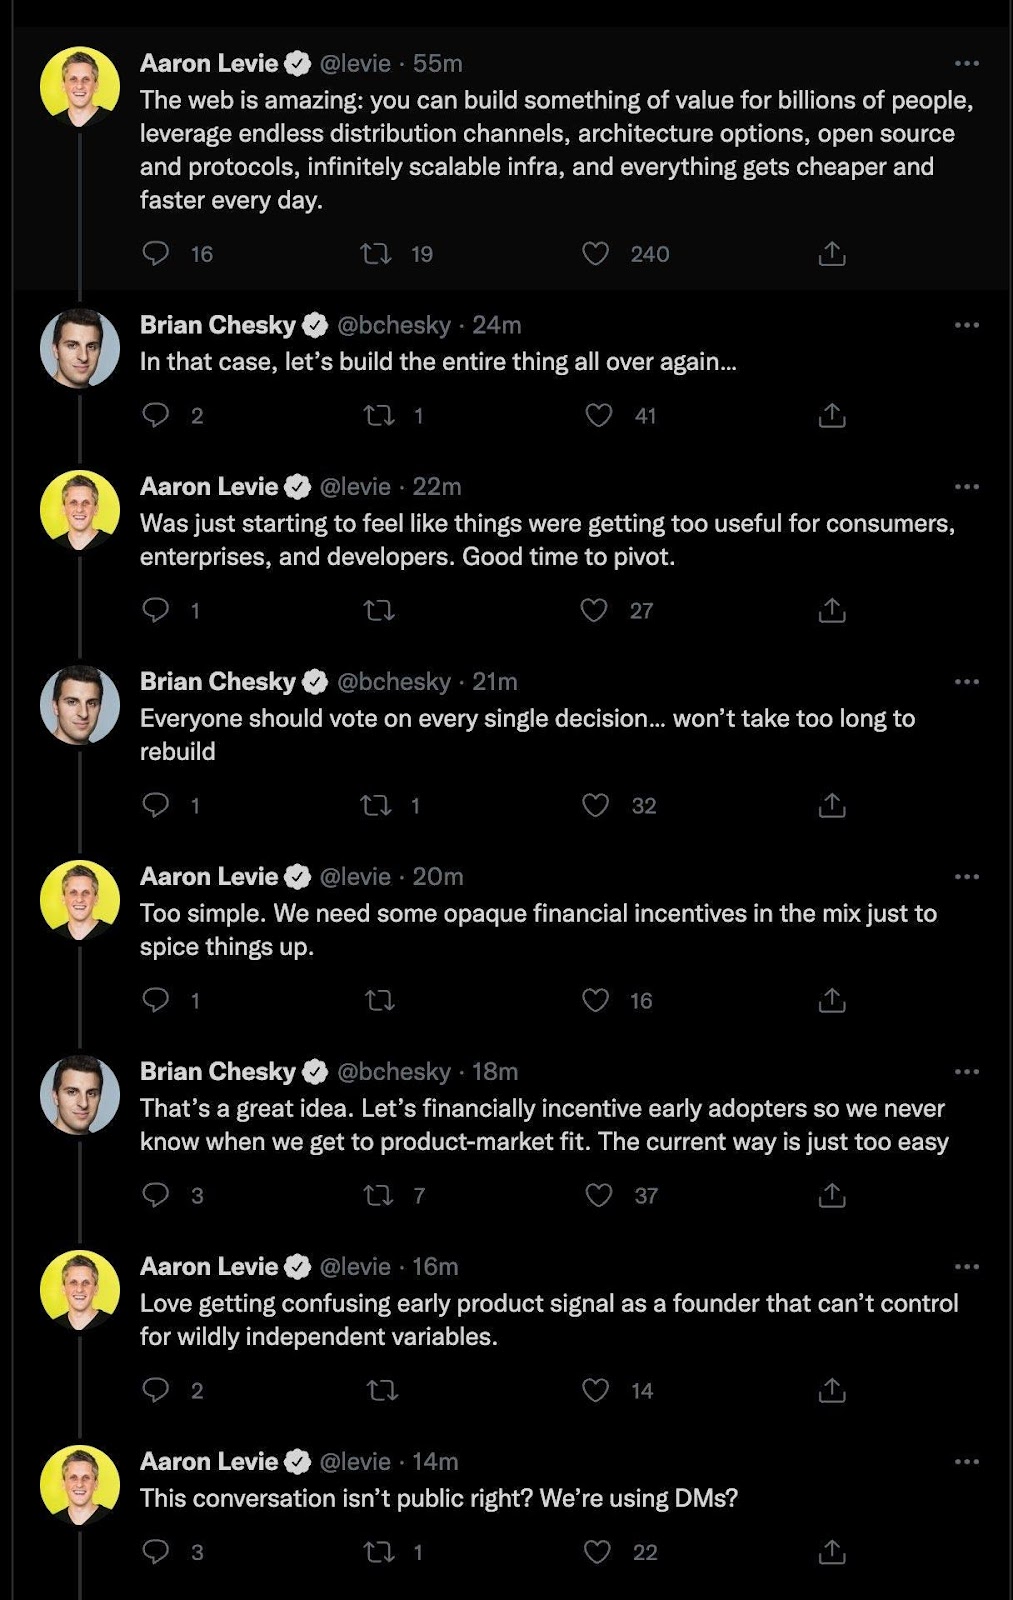Open the @levie handle on the 14m tweet
This screenshot has height=1600, width=1013.
tap(355, 1461)
